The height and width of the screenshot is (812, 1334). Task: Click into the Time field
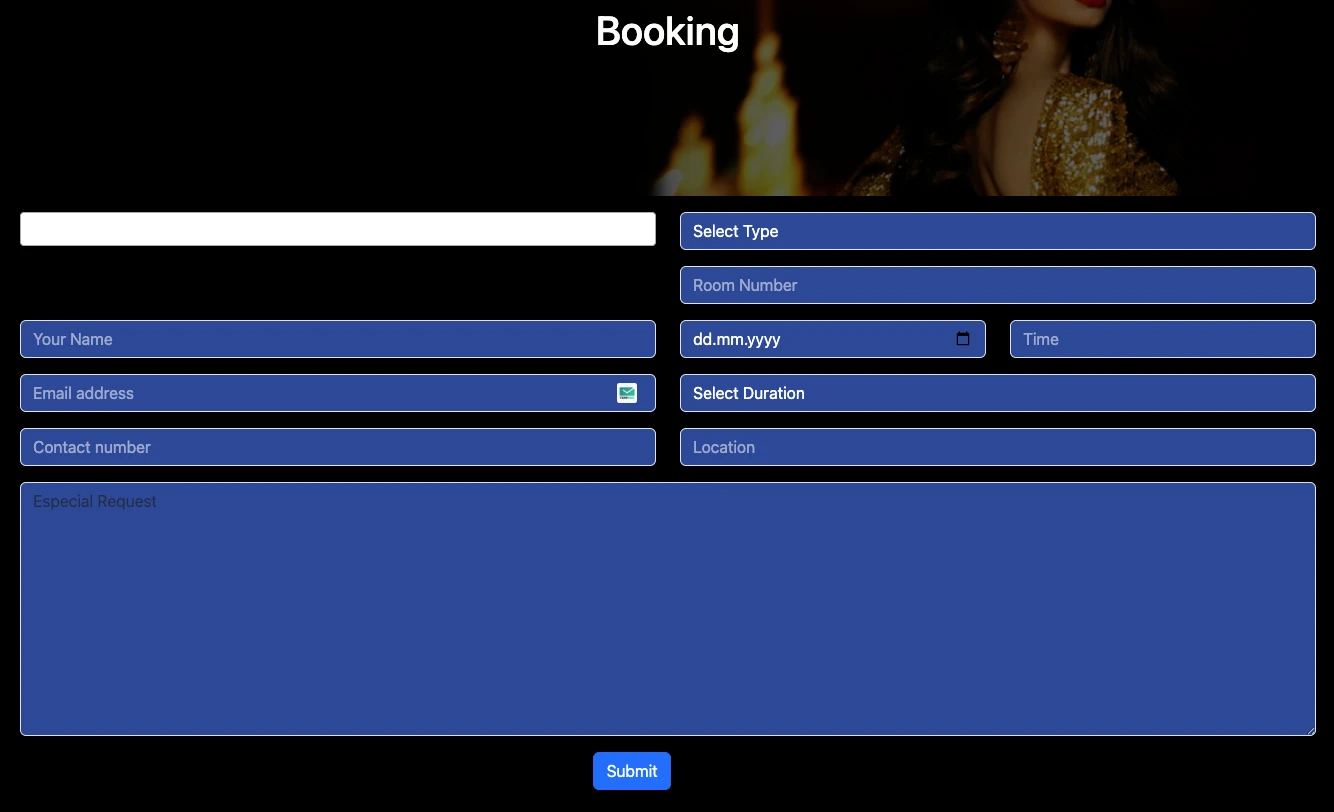coord(1163,339)
